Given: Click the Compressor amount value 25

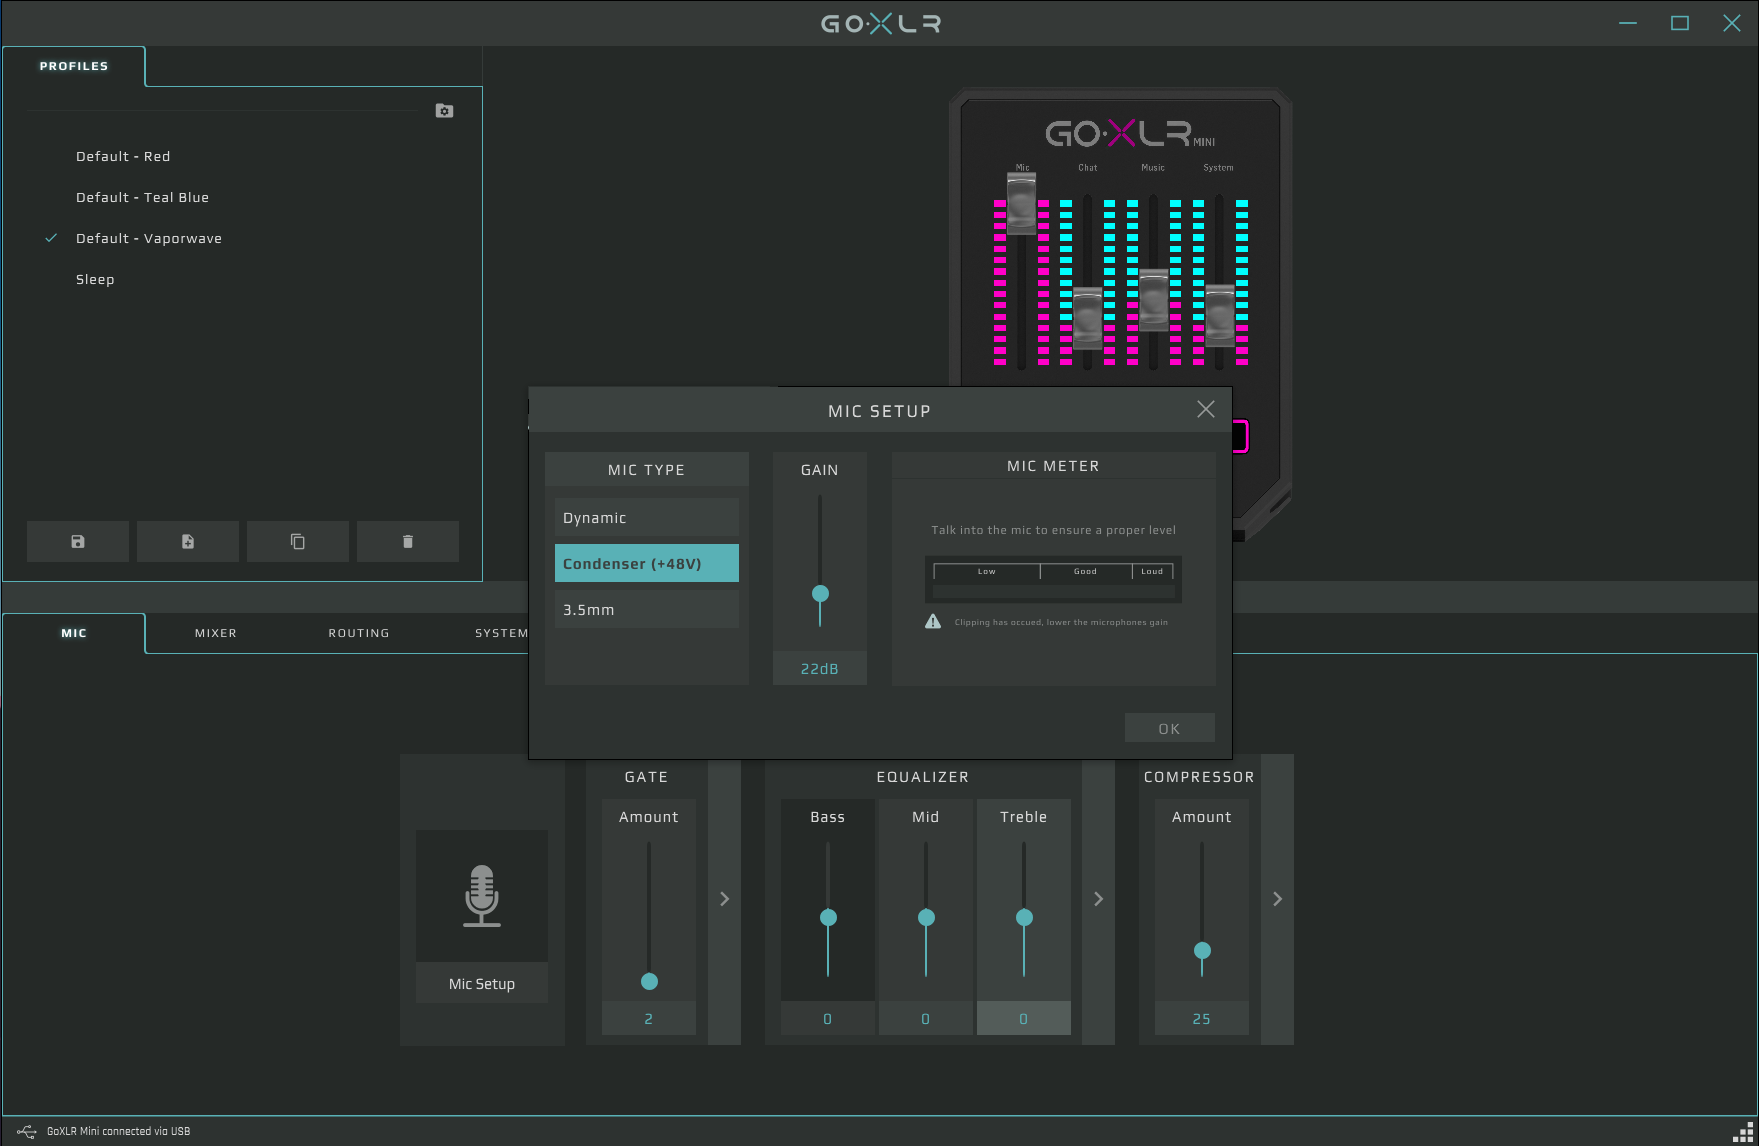Looking at the screenshot, I should (x=1202, y=1018).
